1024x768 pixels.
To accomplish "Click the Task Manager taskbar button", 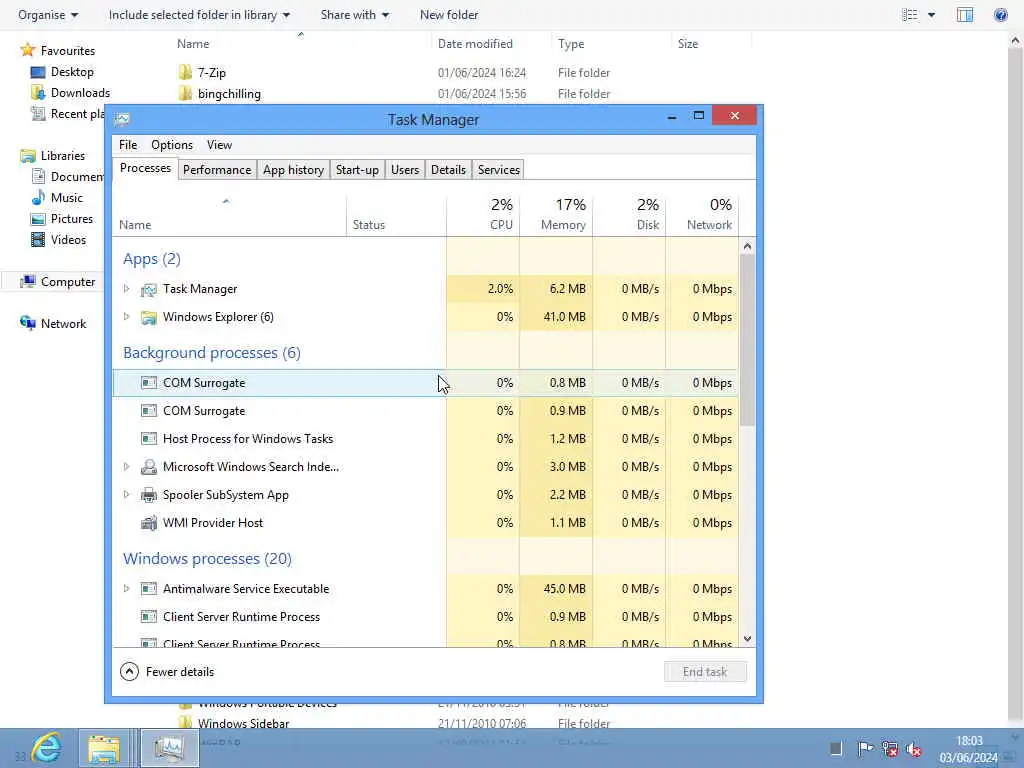I will 169,748.
